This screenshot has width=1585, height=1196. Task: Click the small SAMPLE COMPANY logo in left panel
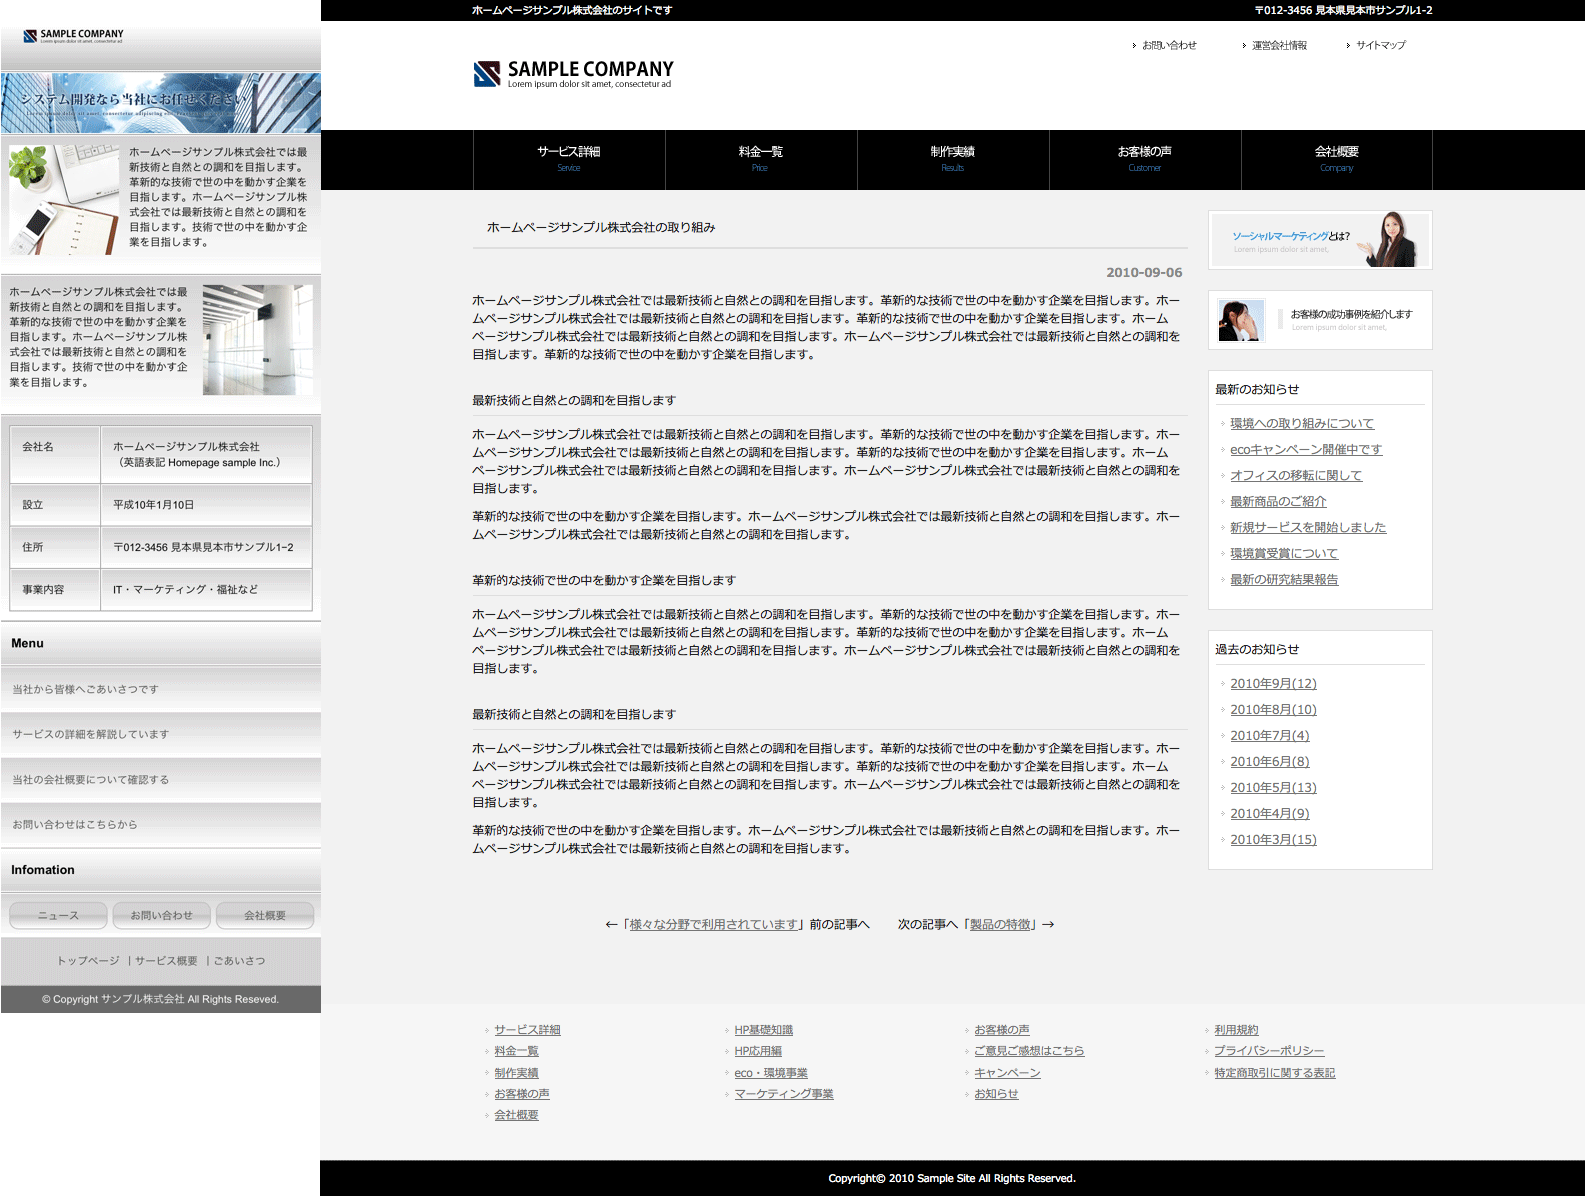point(74,36)
